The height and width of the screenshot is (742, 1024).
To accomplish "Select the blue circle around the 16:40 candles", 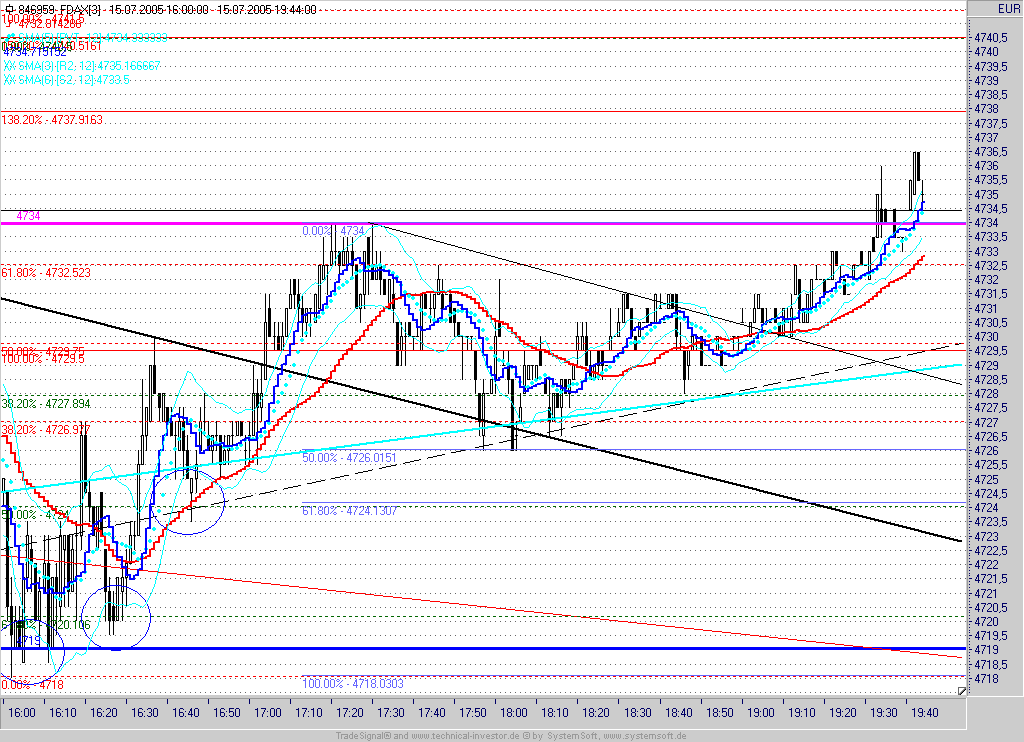I will 188,501.
